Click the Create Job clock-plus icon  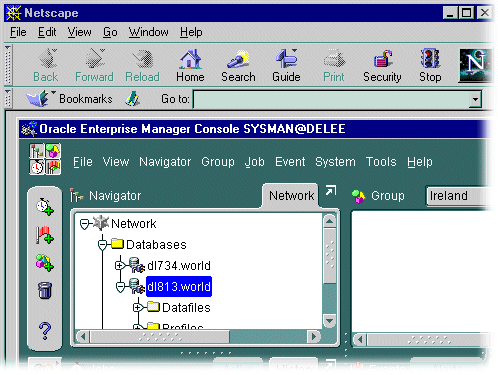[x=45, y=206]
